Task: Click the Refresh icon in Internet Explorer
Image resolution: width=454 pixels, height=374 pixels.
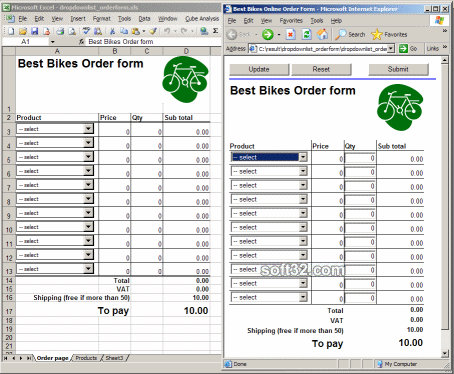Action: (x=306, y=34)
